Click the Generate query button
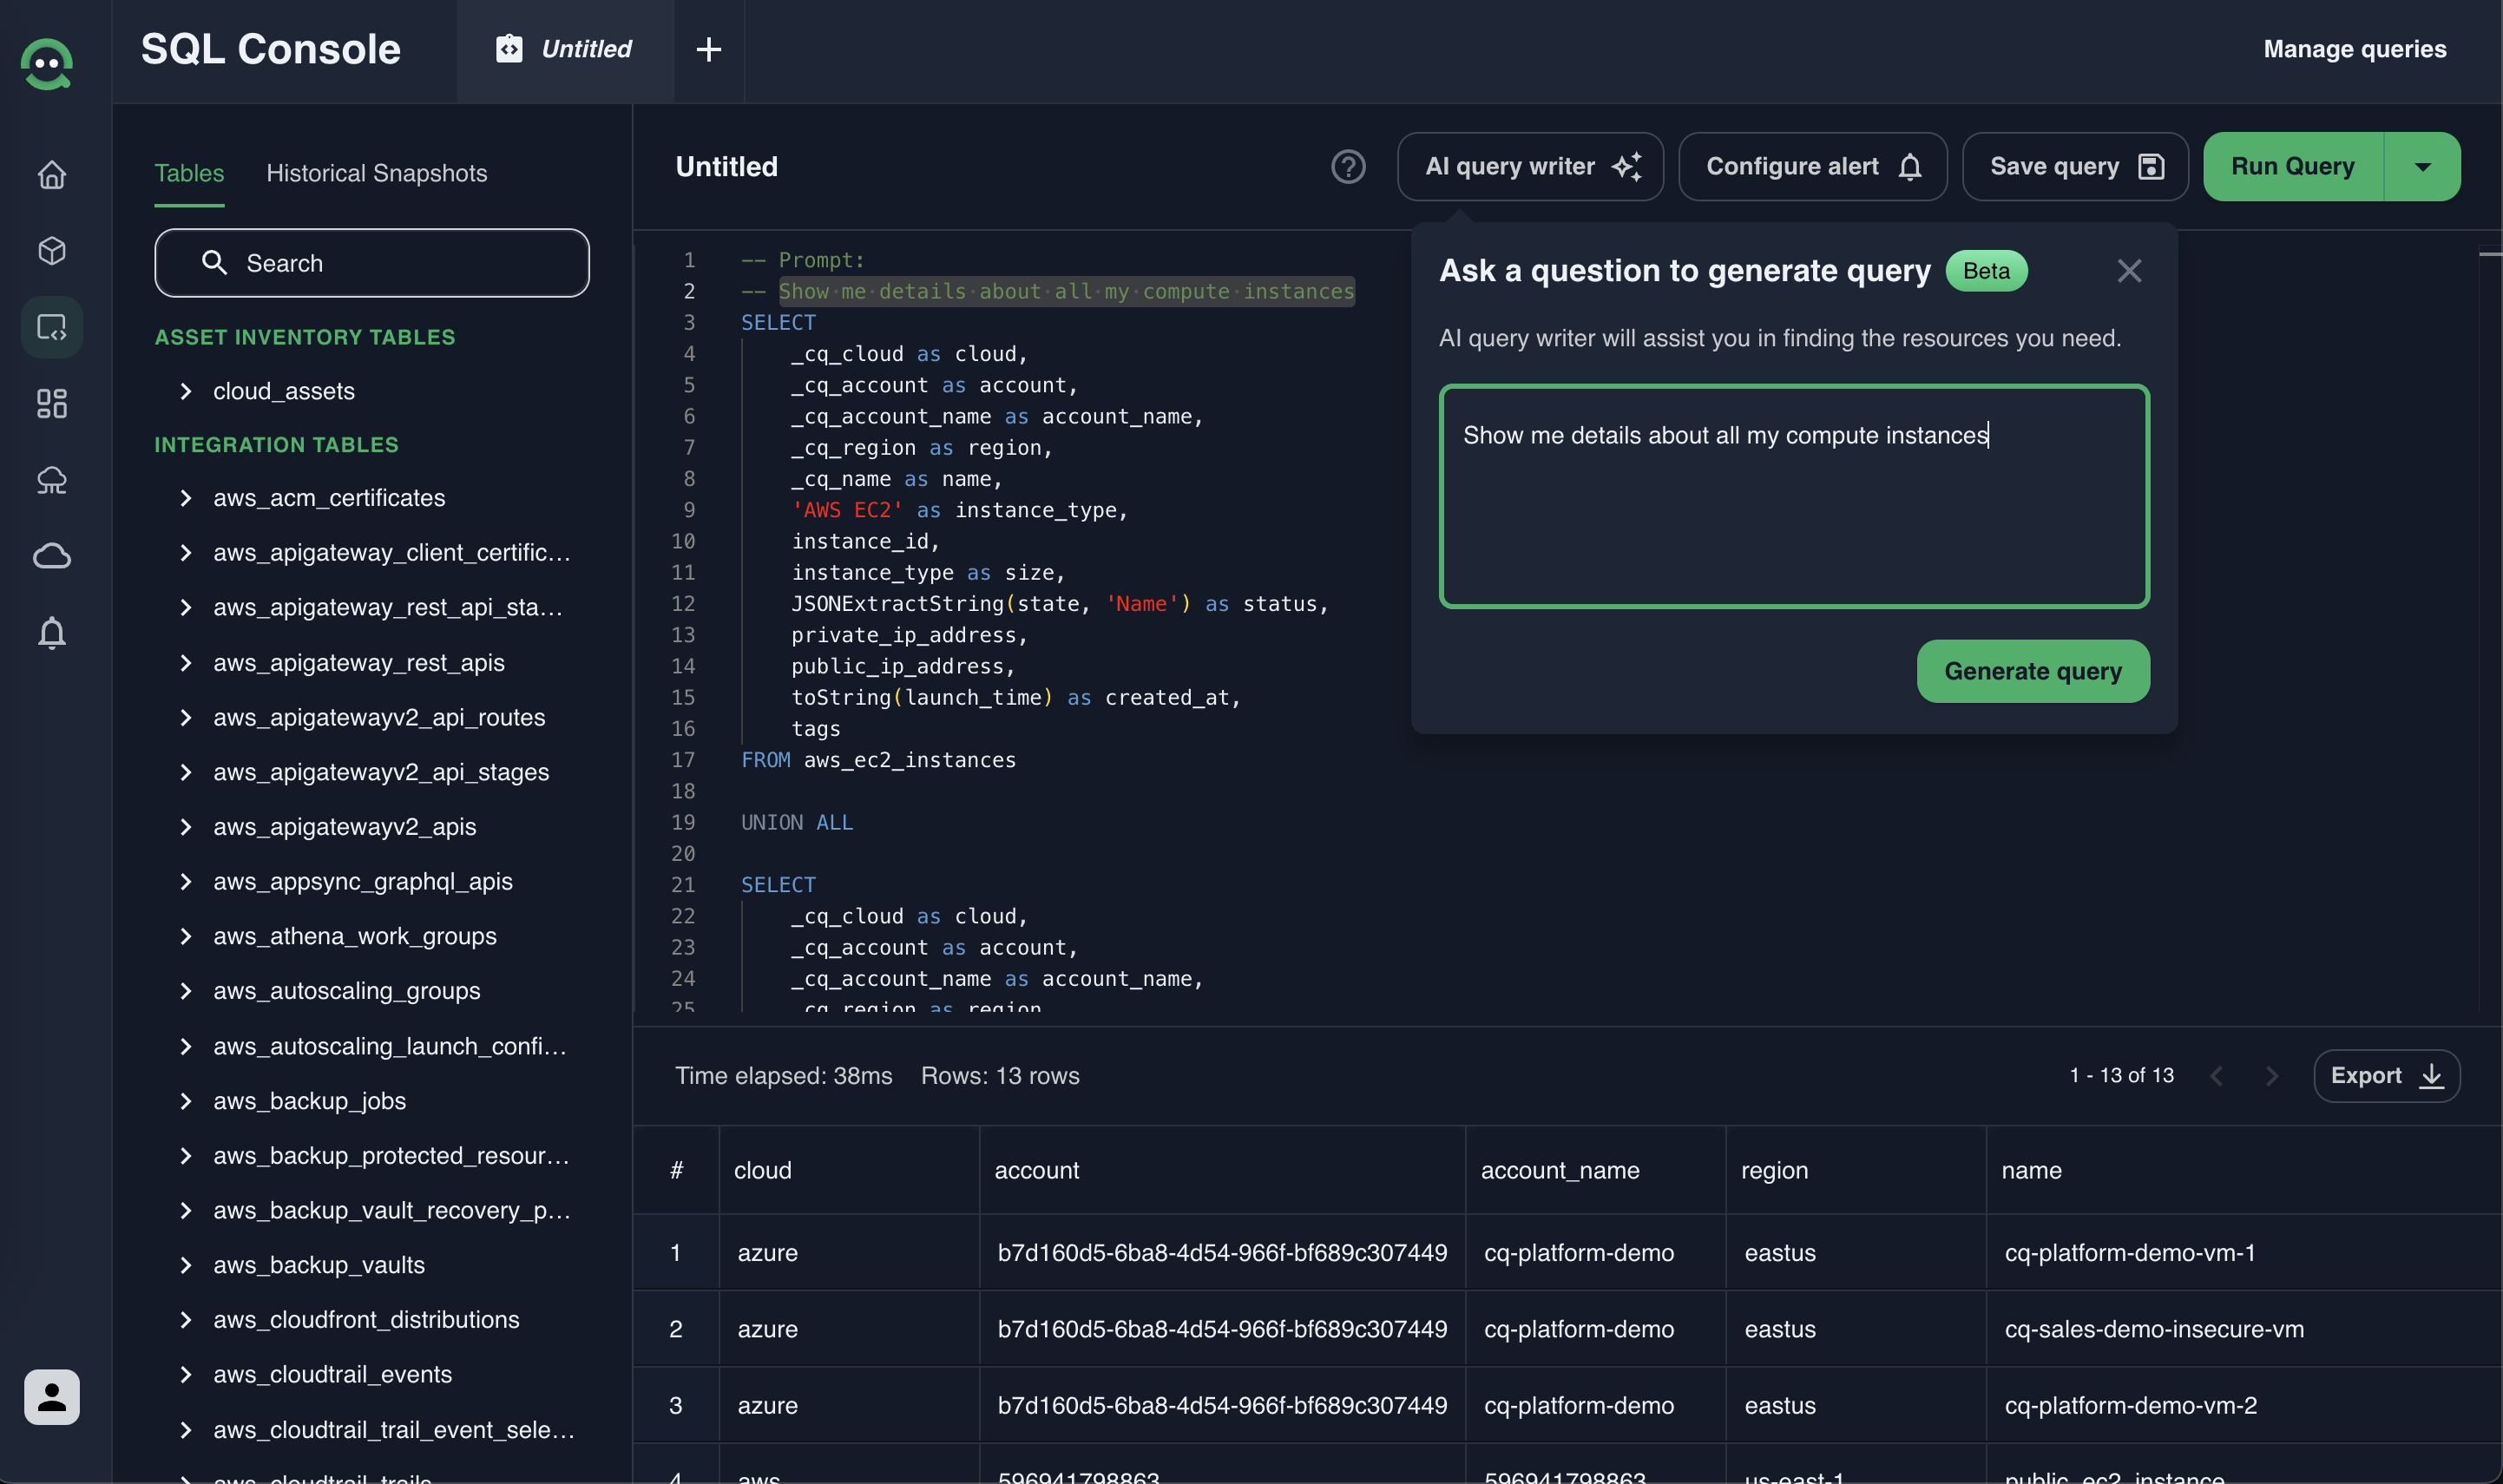This screenshot has height=1484, width=2503. [x=2032, y=671]
